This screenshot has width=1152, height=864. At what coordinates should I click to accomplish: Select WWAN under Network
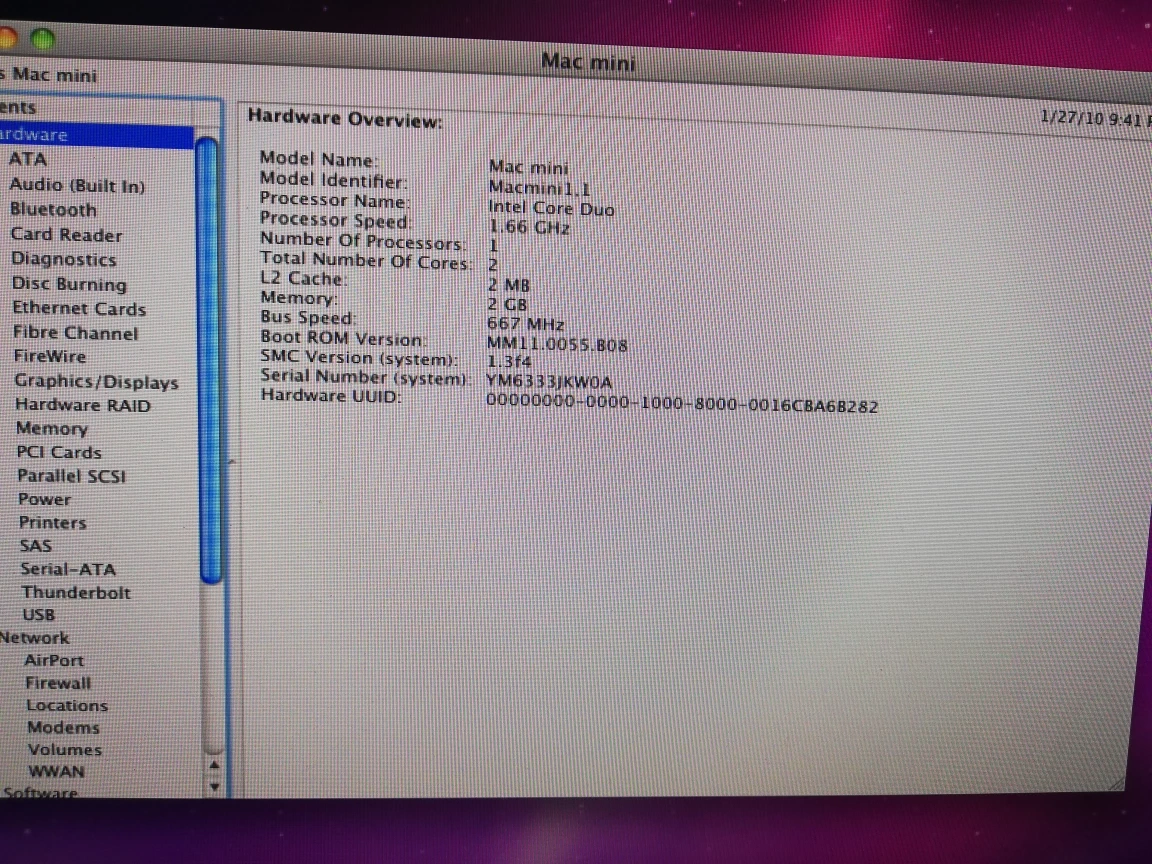[x=57, y=772]
